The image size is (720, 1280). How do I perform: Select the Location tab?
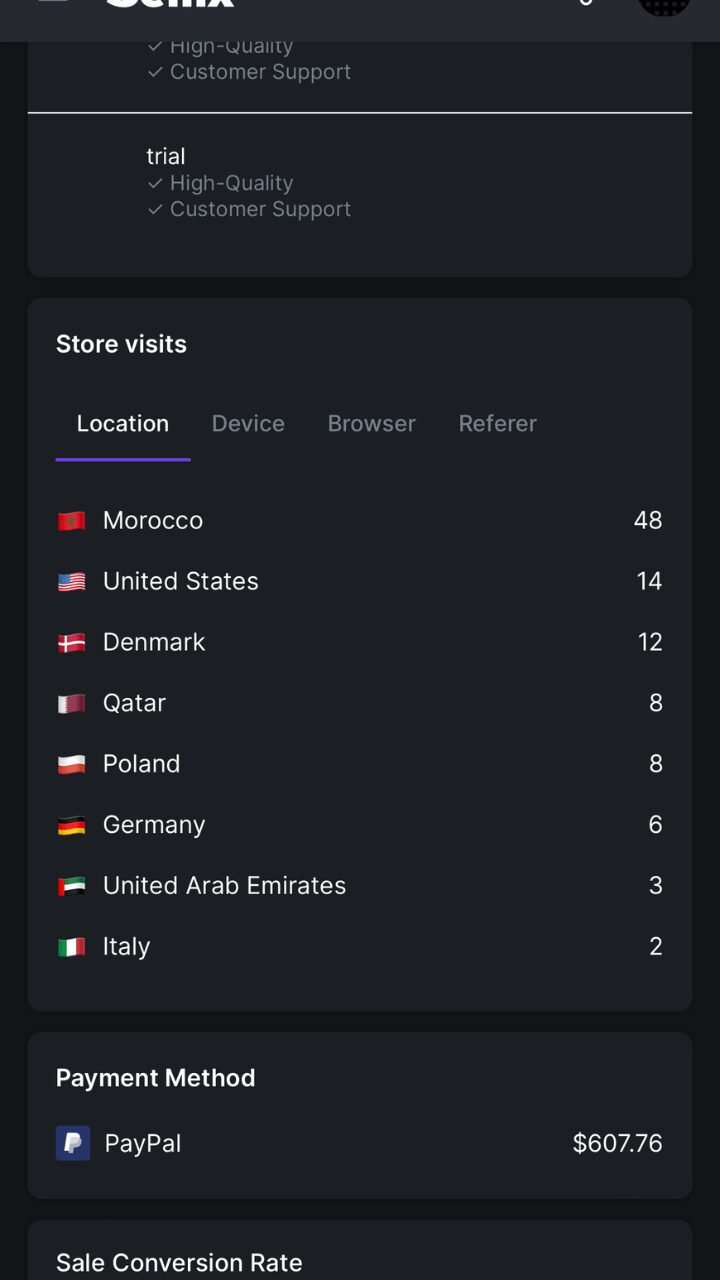123,424
